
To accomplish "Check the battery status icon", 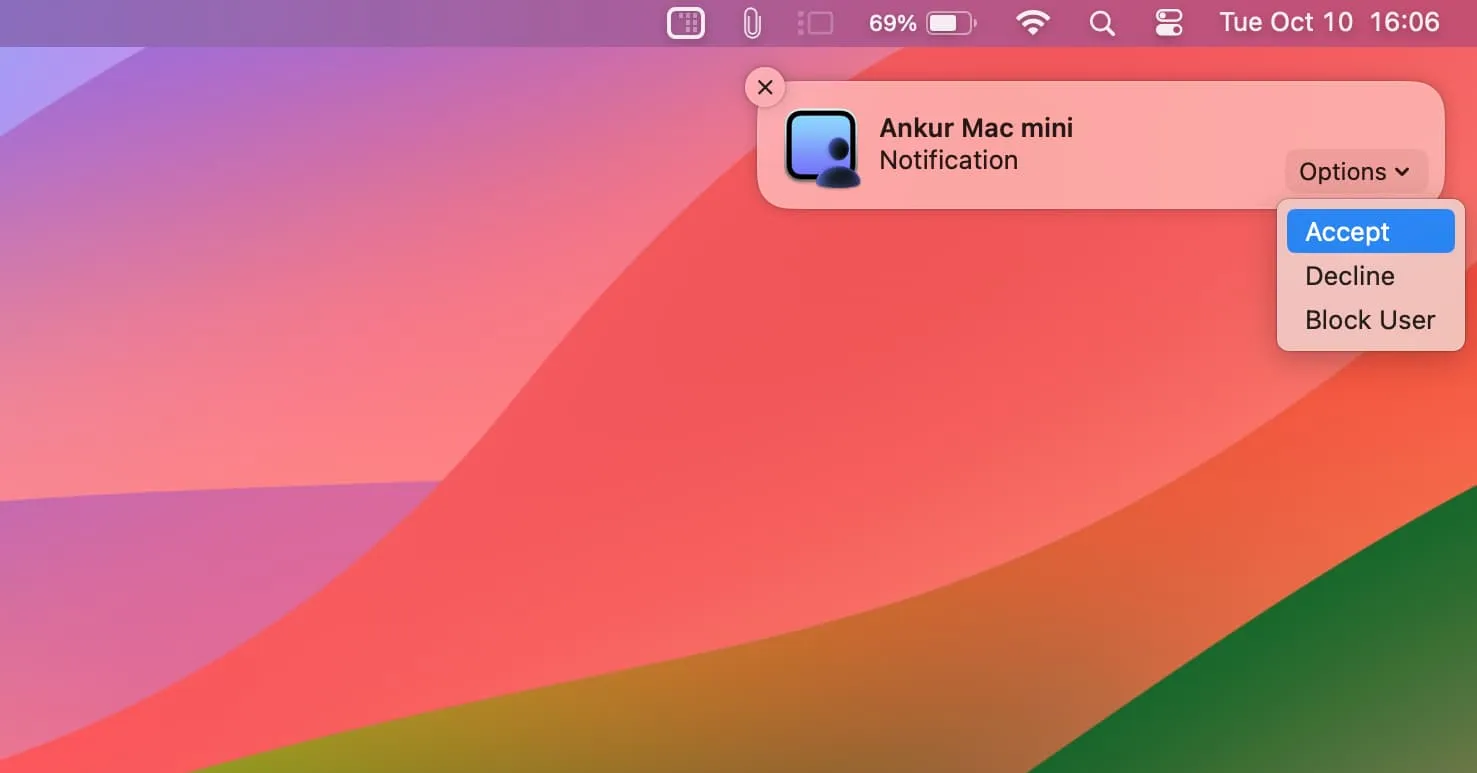I will point(951,23).
